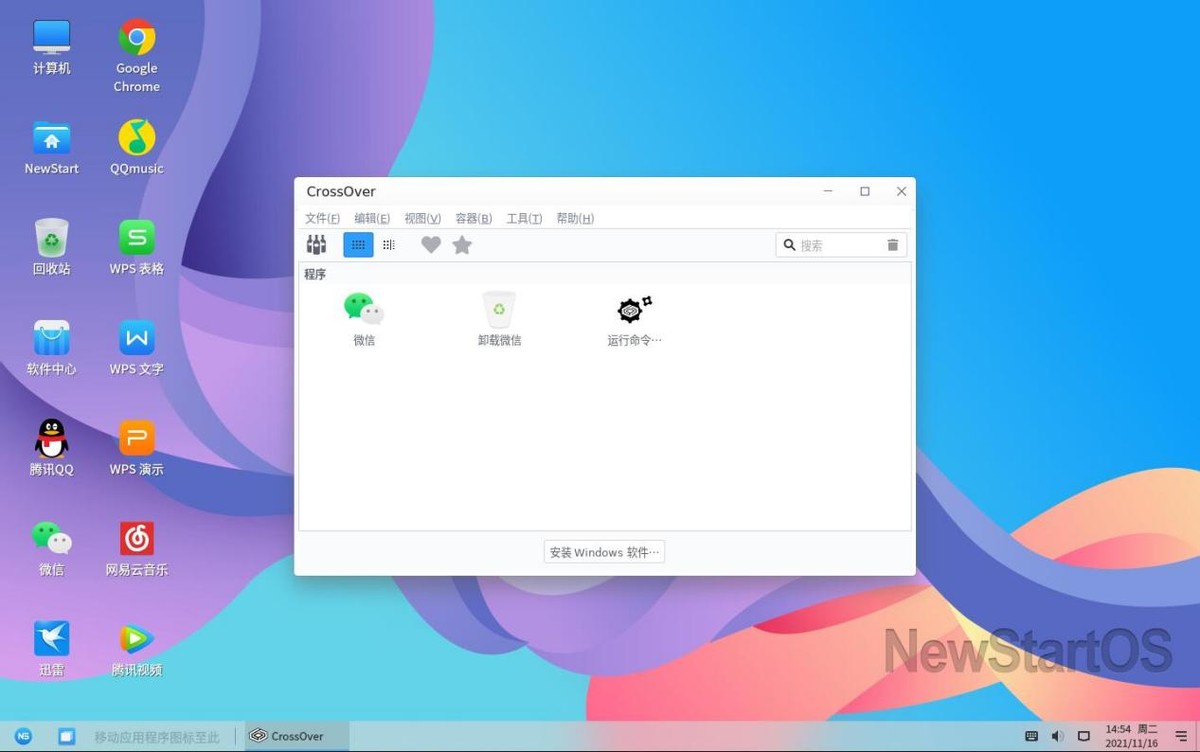This screenshot has width=1200, height=752.
Task: Open the 帮助 menu
Action: [x=574, y=217]
